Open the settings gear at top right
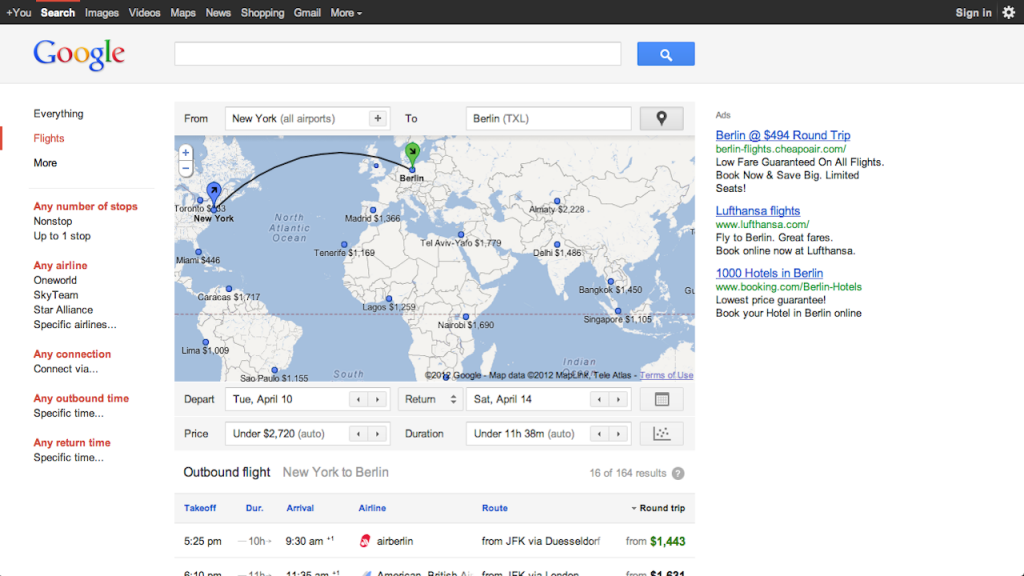The image size is (1024, 576). click(x=1008, y=12)
